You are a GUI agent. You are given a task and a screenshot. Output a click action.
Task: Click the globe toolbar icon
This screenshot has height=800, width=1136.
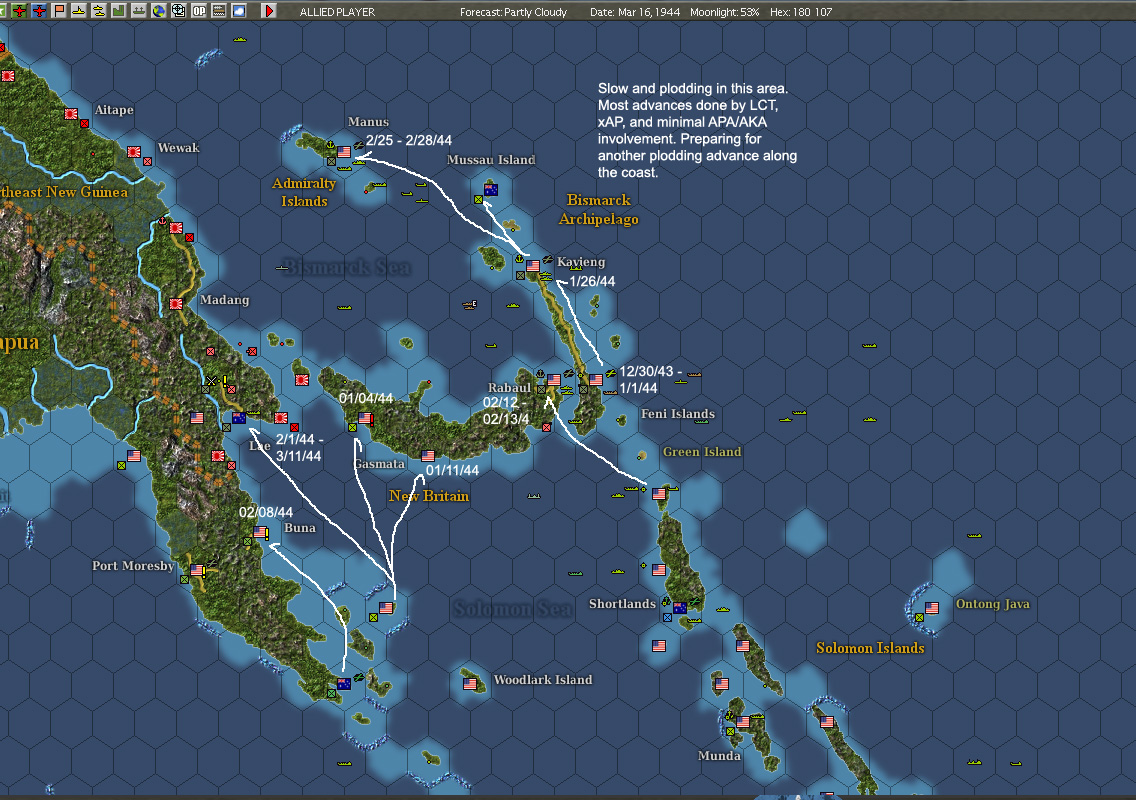(158, 11)
